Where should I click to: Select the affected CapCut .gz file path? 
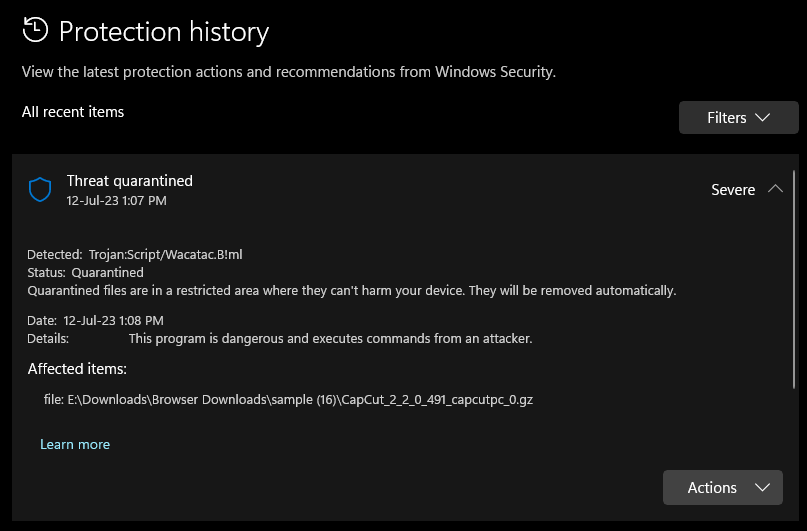(290, 400)
